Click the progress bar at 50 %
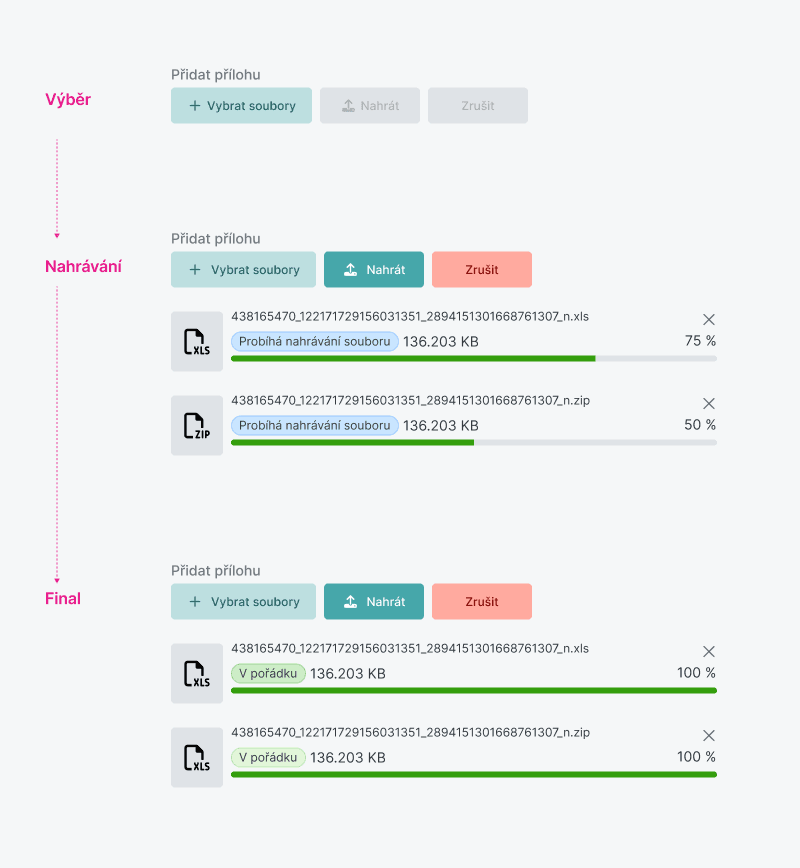 coord(474,443)
